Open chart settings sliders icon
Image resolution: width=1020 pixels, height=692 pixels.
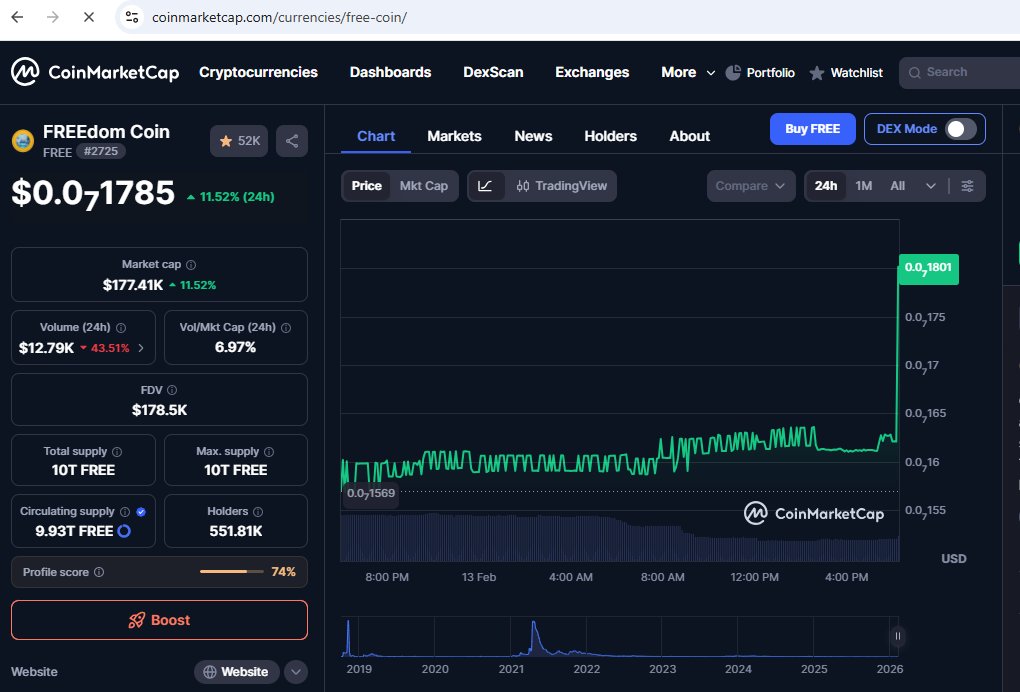[967, 186]
